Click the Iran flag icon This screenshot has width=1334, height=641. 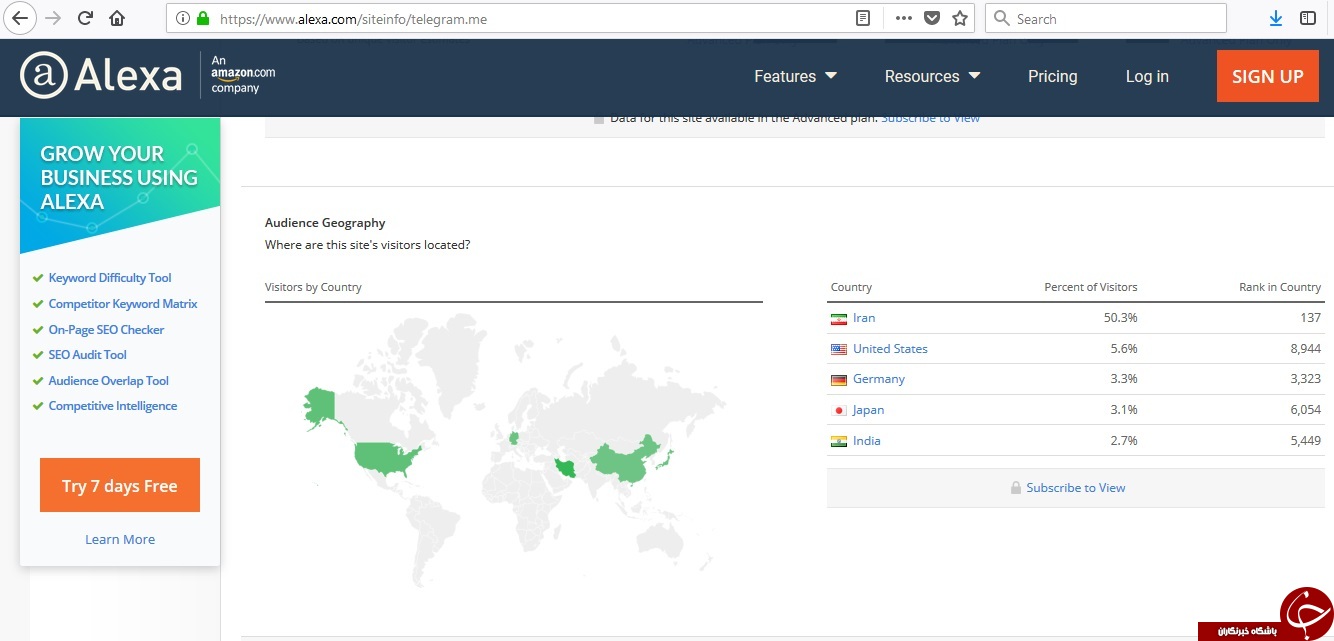(x=838, y=319)
